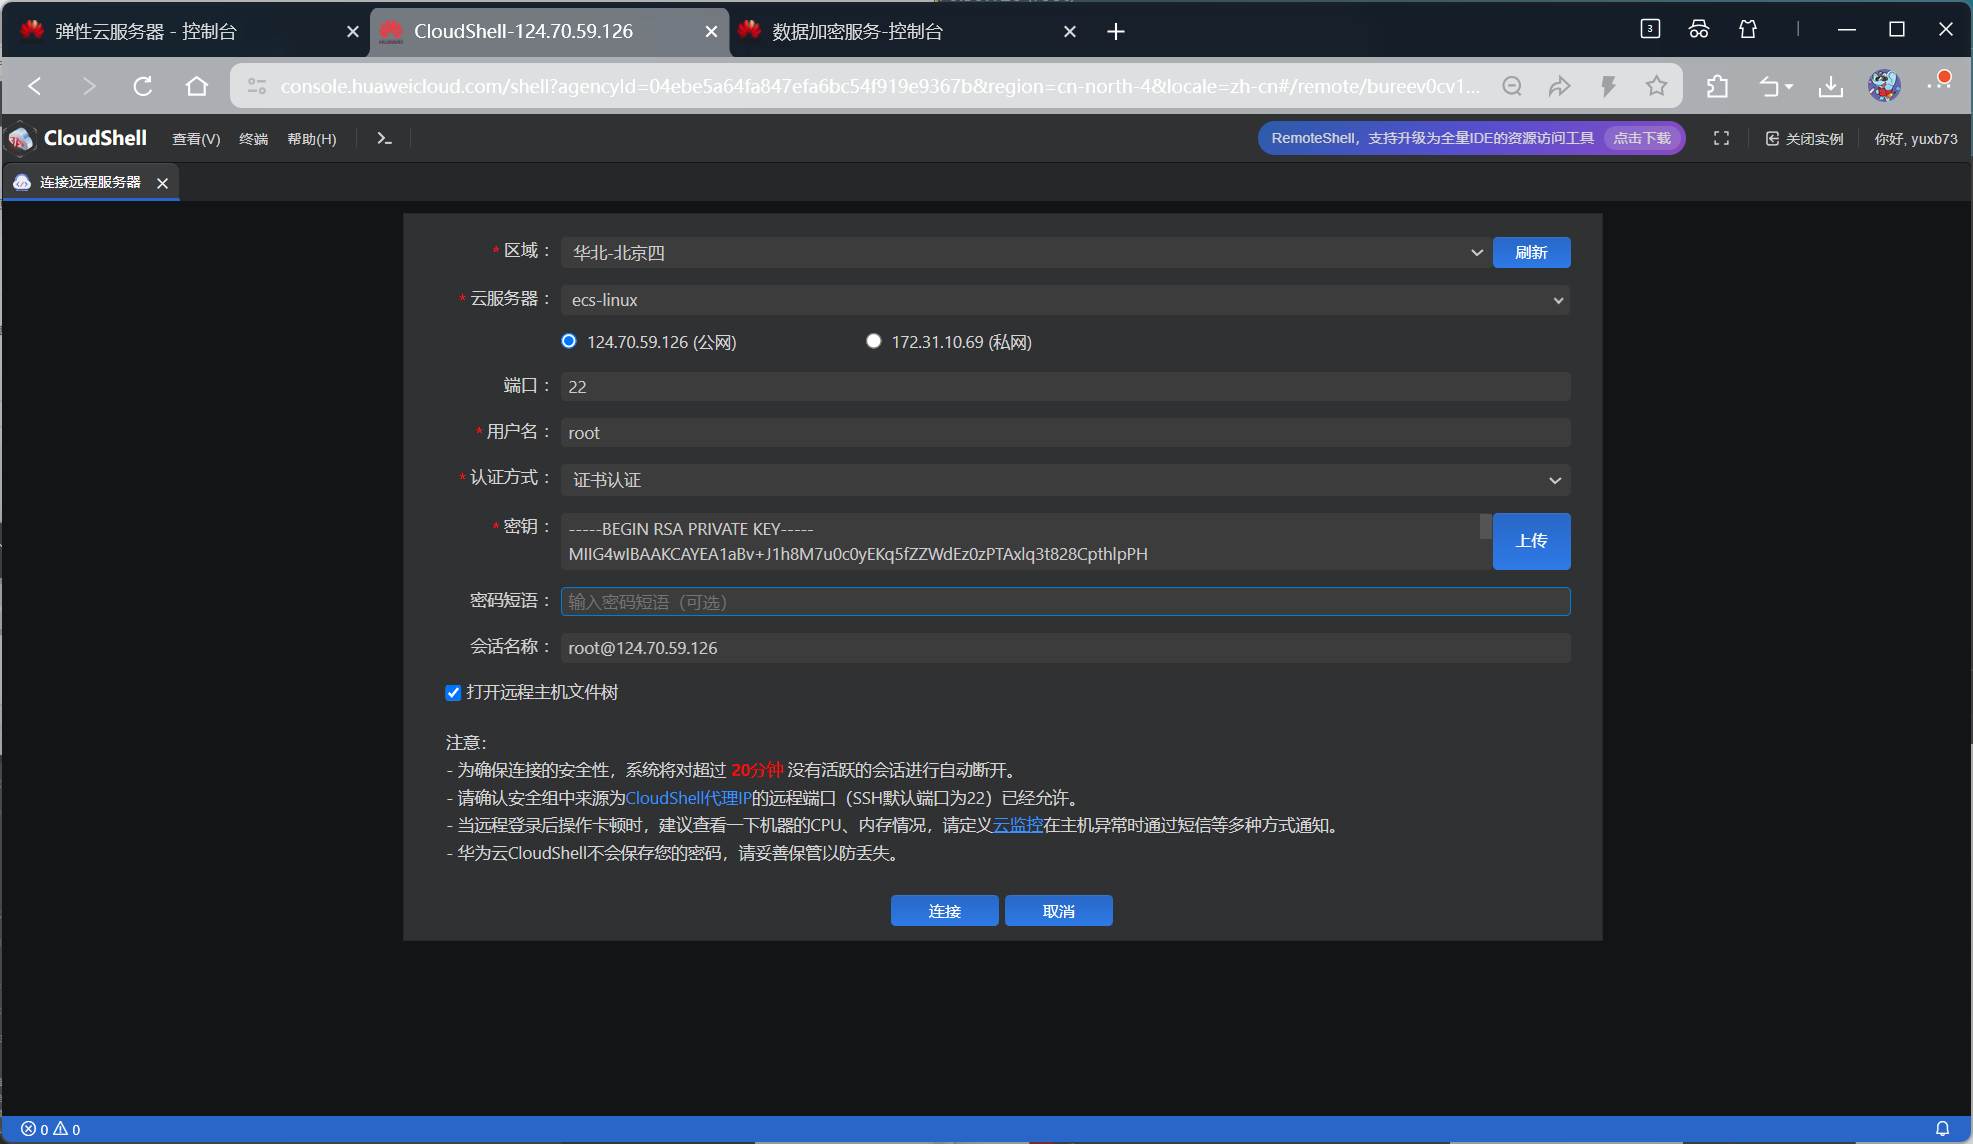
Task: Toggle fullscreen mode icon in CloudShell header
Action: point(1721,139)
